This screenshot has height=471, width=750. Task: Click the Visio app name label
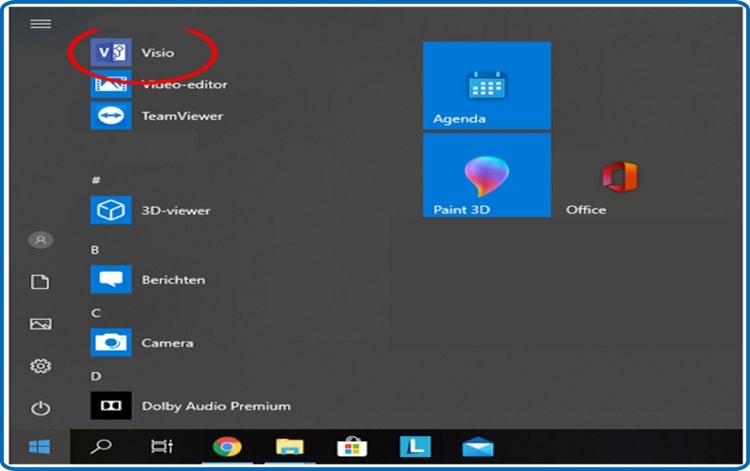157,53
